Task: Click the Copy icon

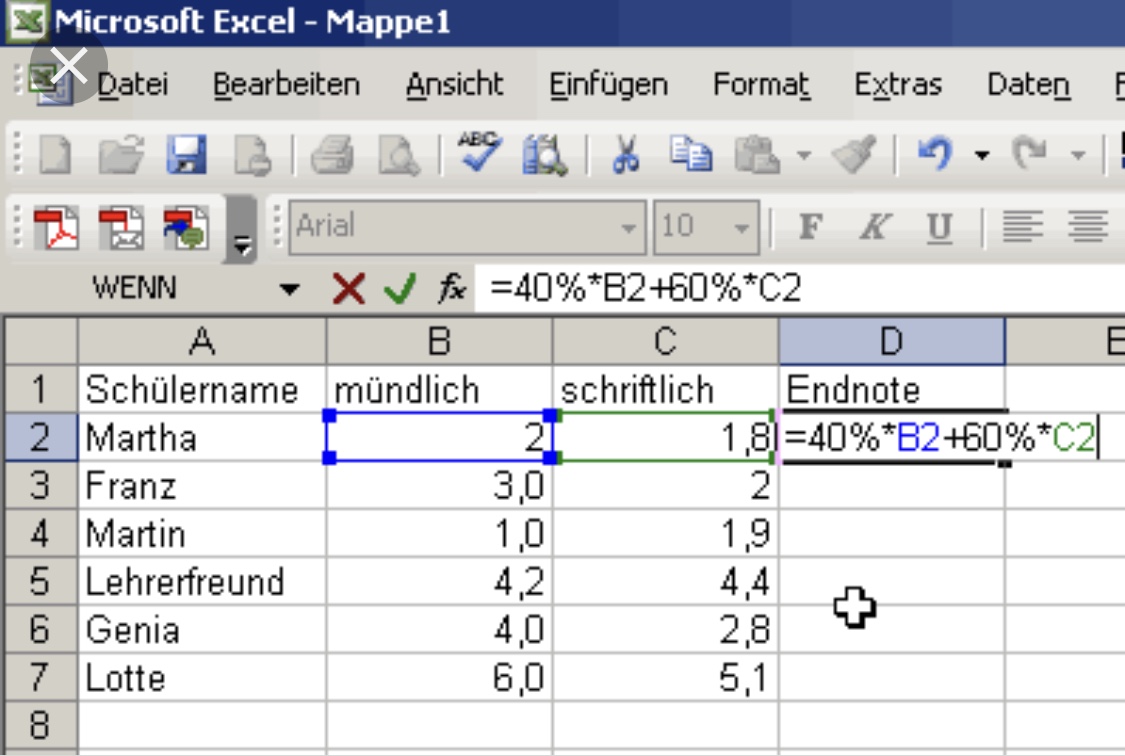Action: [692, 153]
